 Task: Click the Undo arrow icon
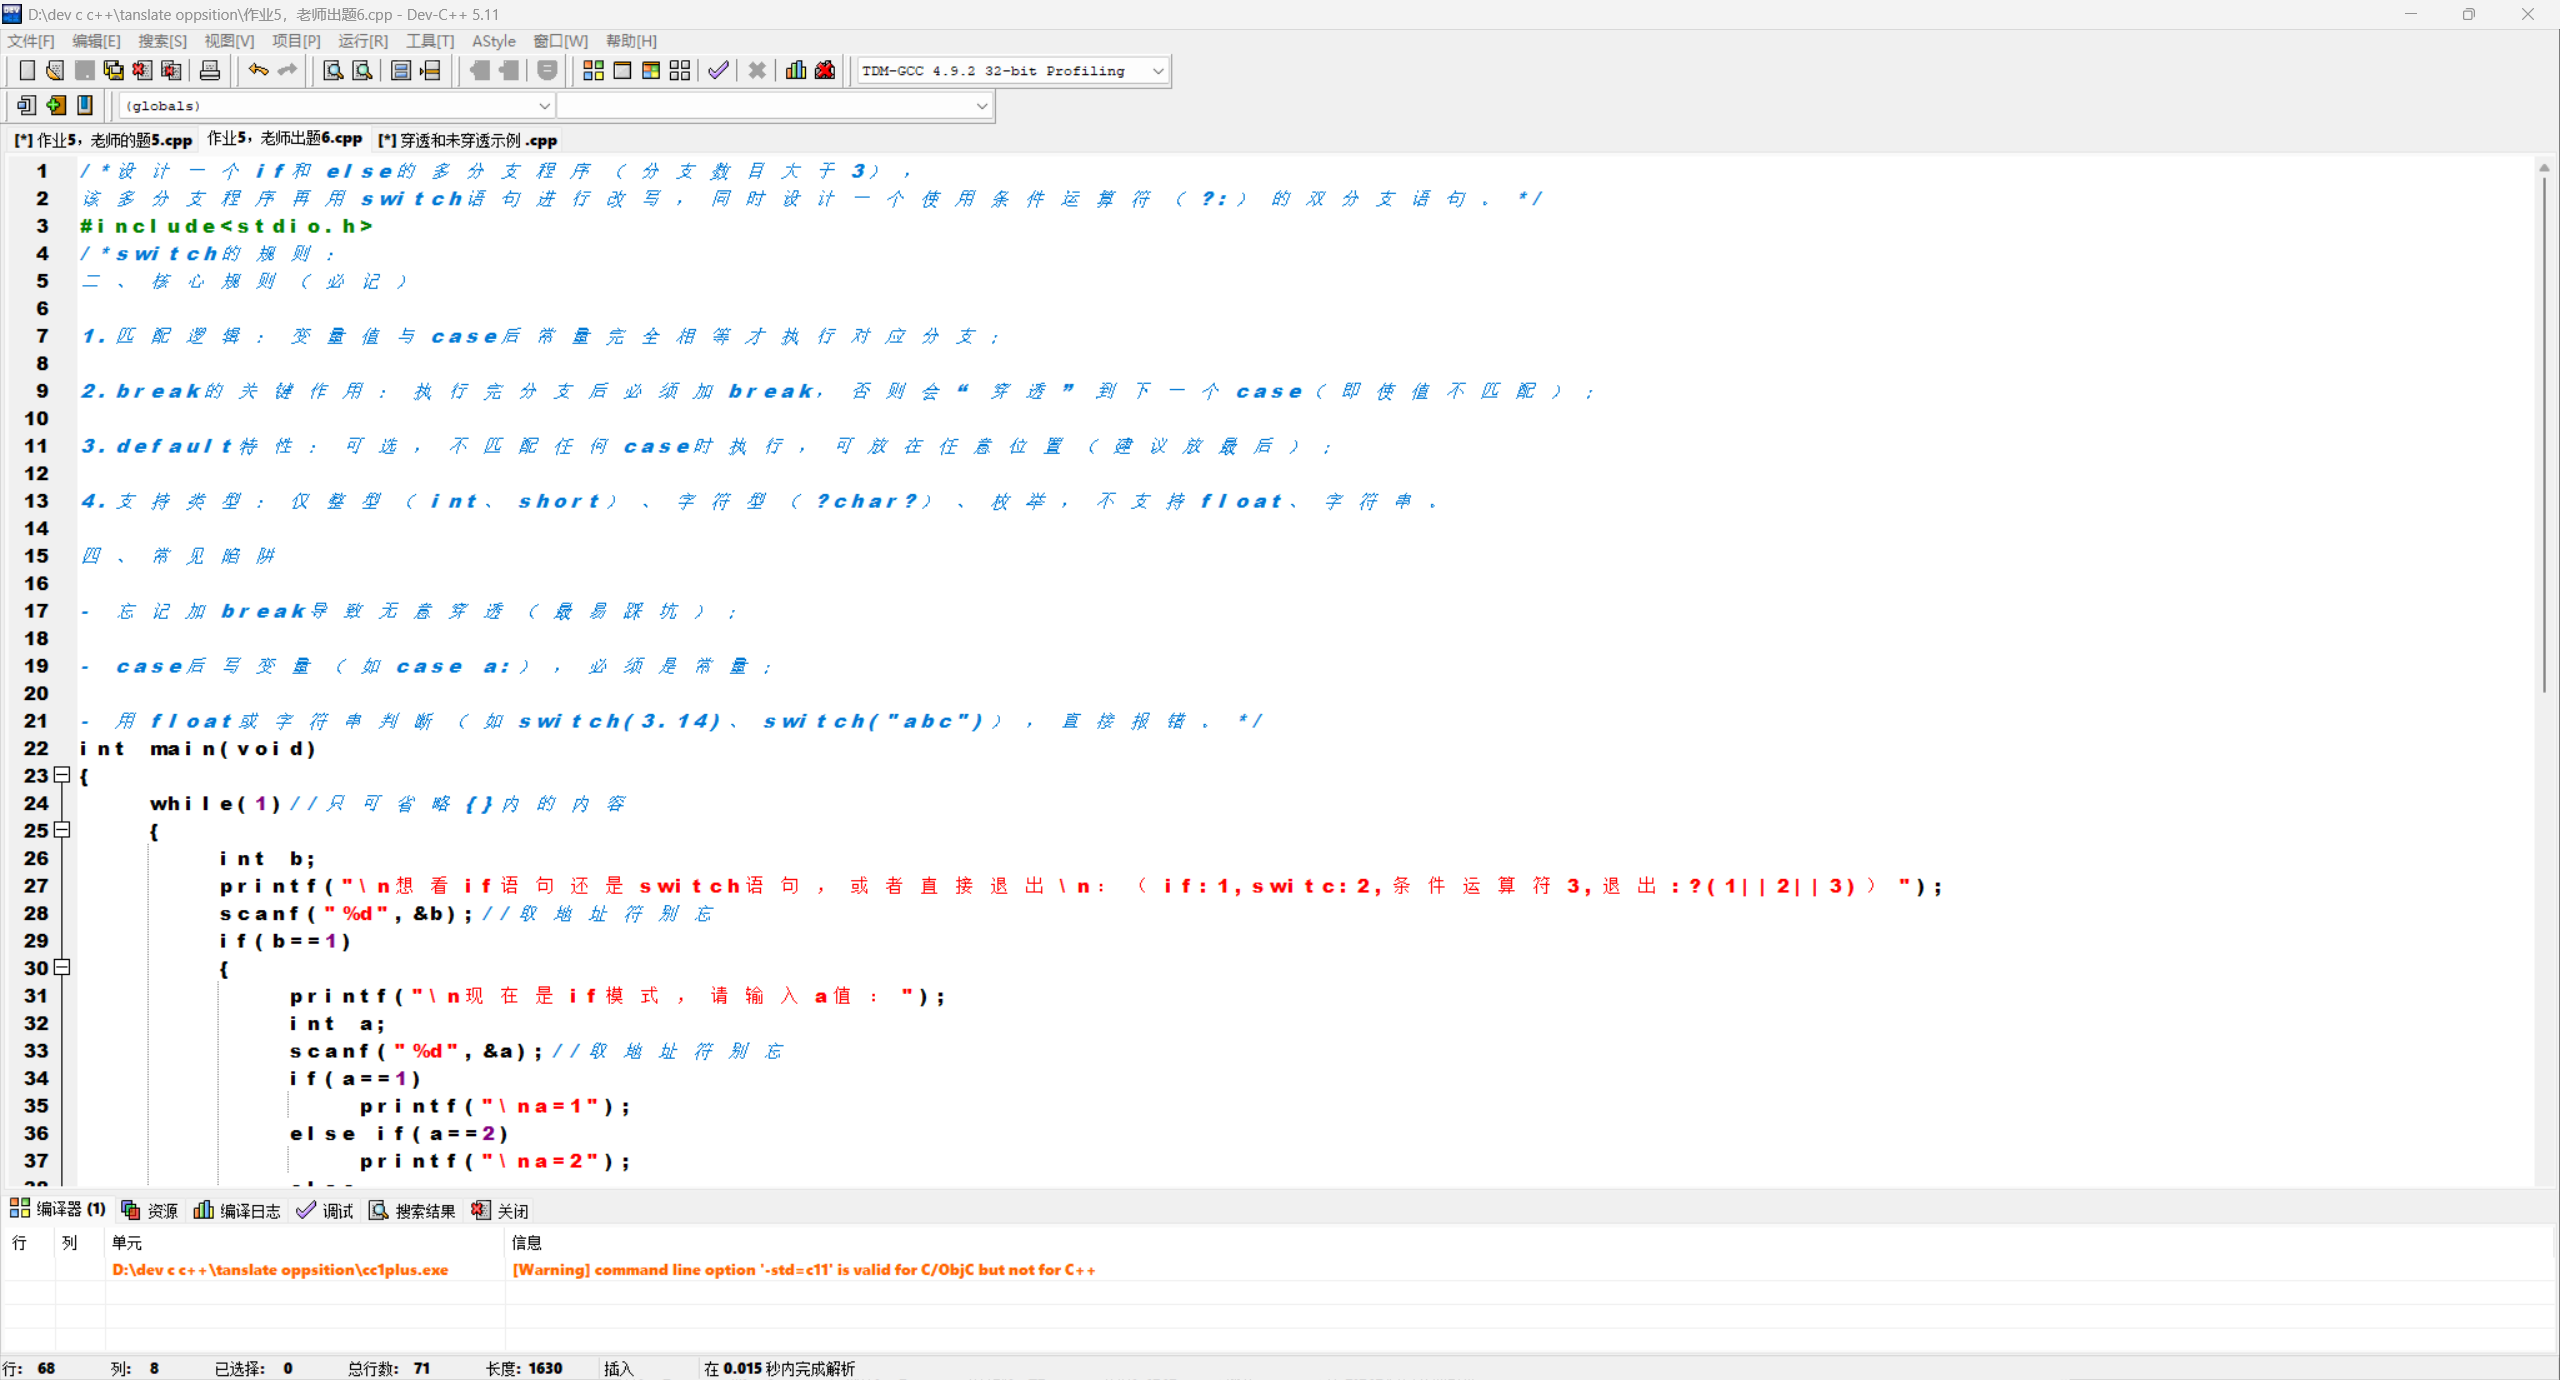(258, 70)
